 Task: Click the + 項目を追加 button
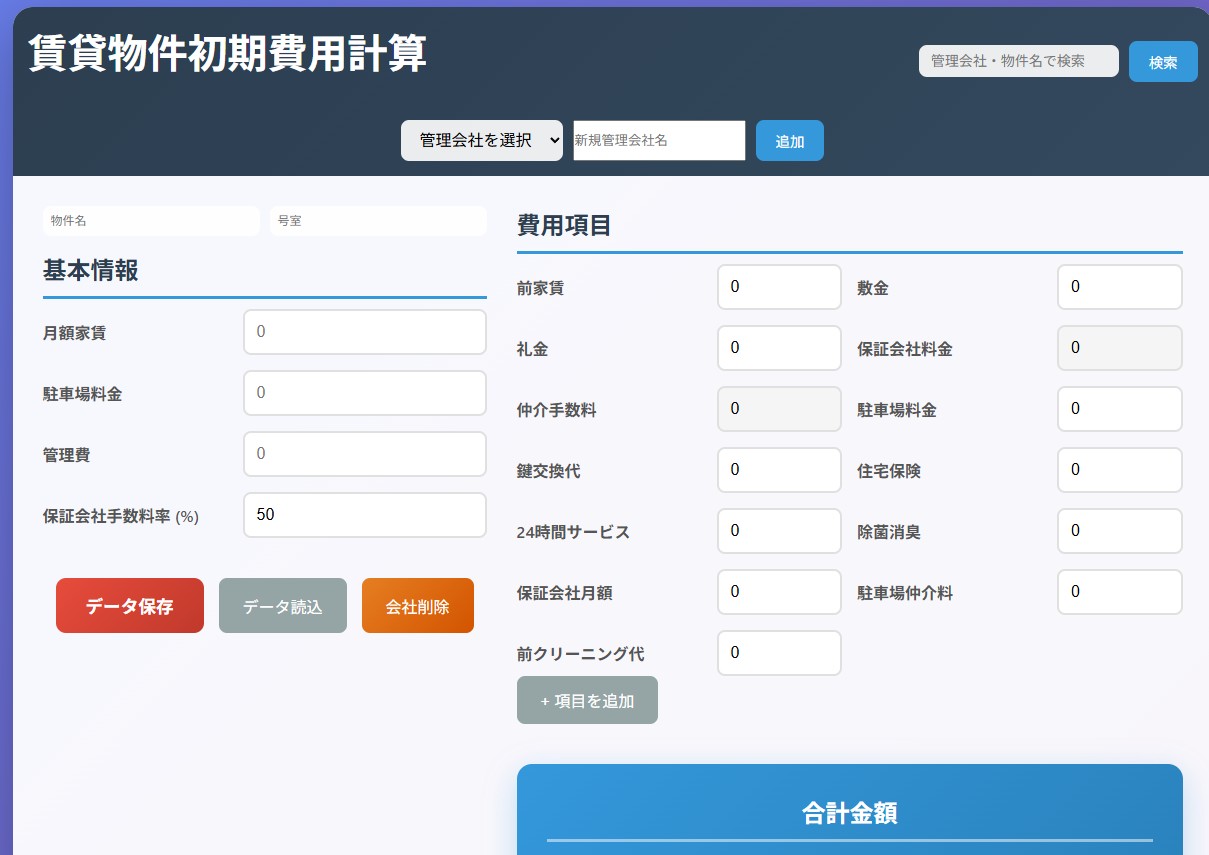[587, 700]
